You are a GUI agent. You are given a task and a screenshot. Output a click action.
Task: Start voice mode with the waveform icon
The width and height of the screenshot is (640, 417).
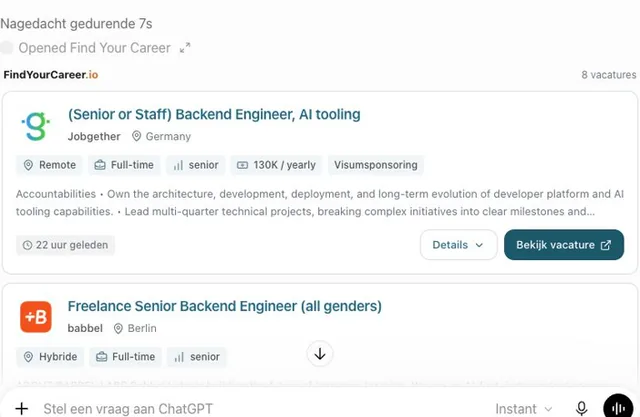[x=619, y=408]
